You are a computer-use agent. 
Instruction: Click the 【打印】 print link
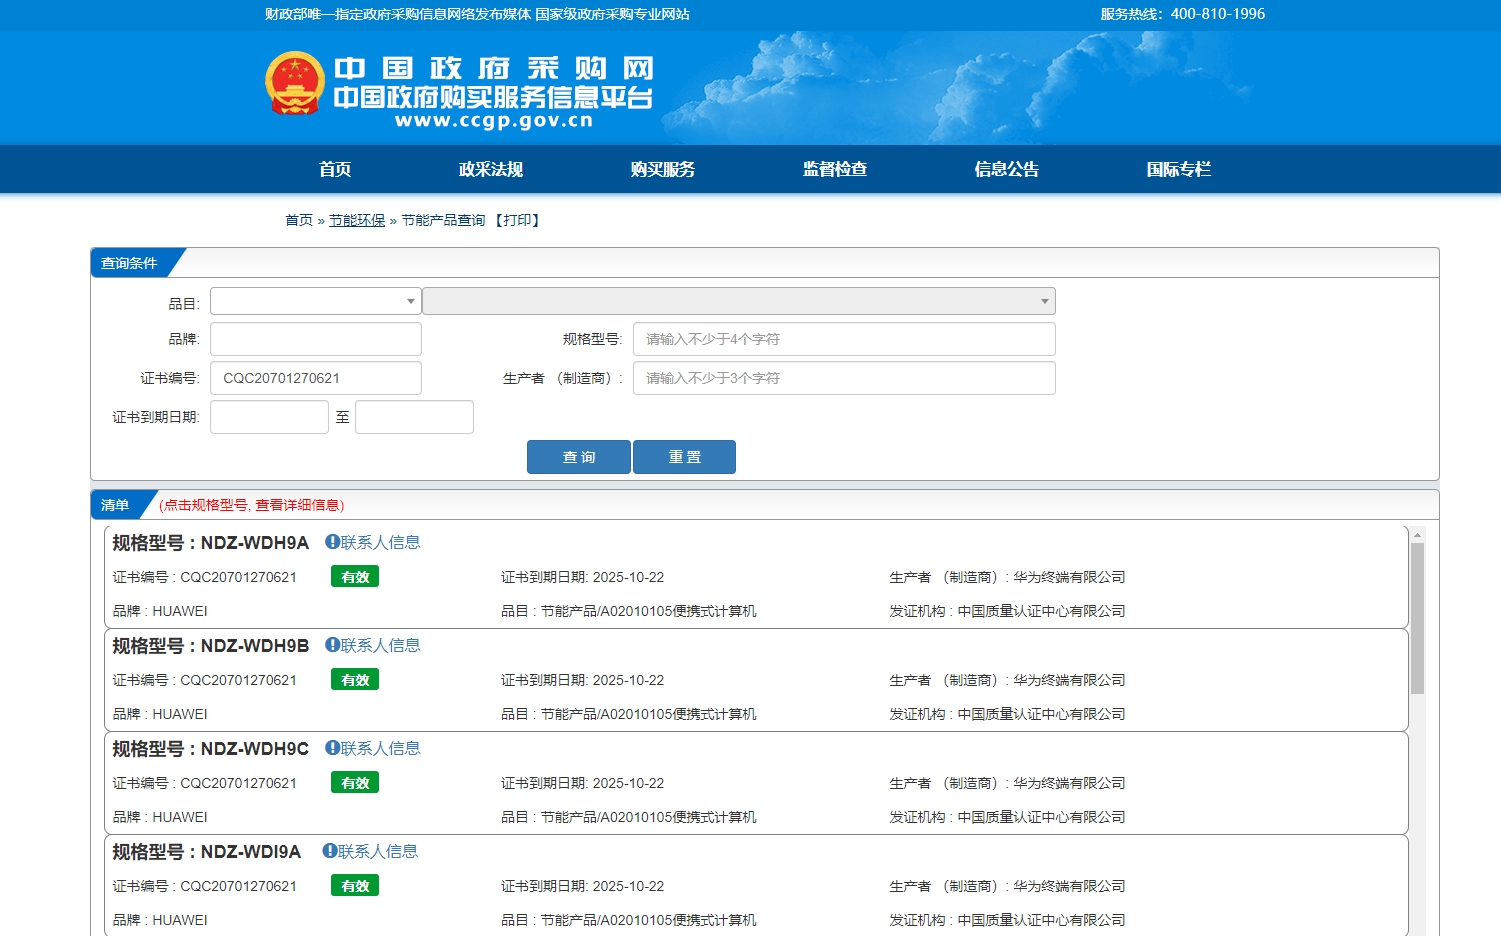[517, 220]
